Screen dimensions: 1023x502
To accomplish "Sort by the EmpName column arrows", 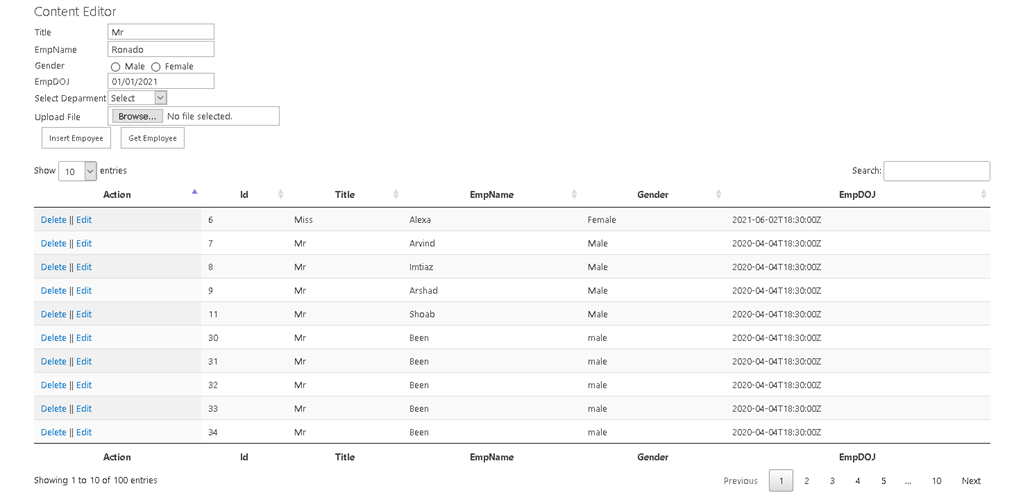I will [x=574, y=195].
